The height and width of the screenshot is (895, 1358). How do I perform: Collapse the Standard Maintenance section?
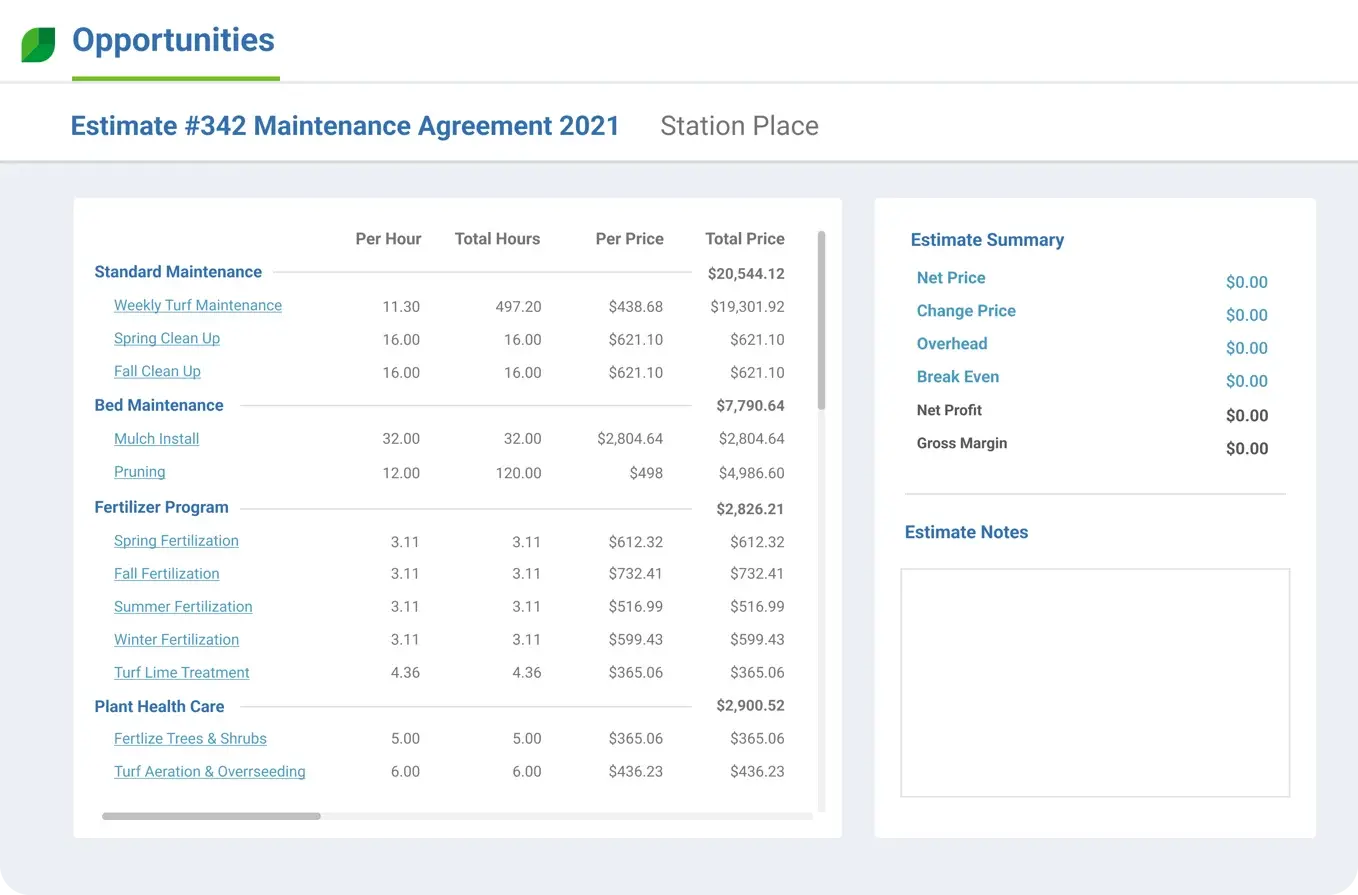click(177, 271)
